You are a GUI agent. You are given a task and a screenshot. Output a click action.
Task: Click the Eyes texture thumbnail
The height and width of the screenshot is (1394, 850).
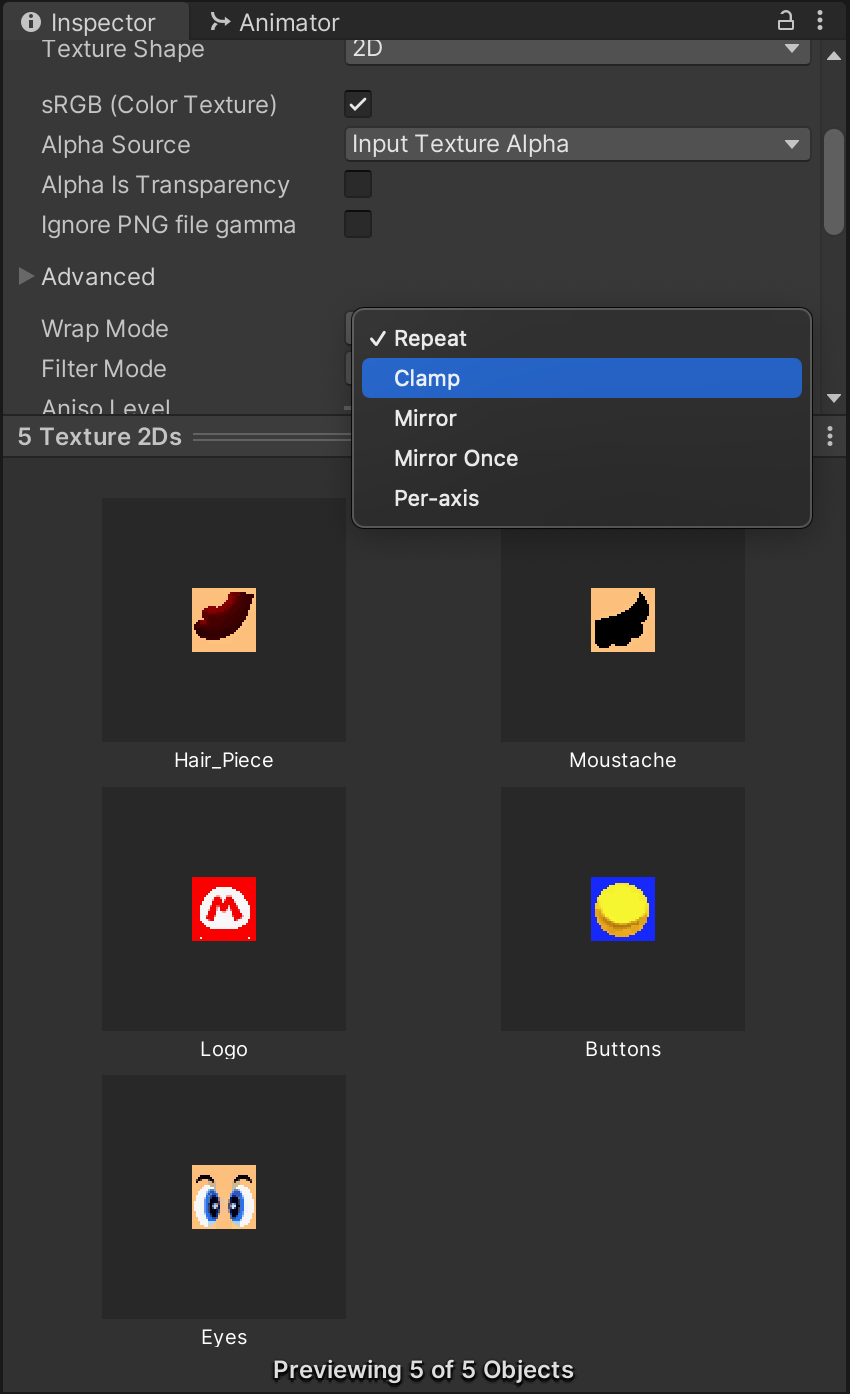pos(224,1197)
